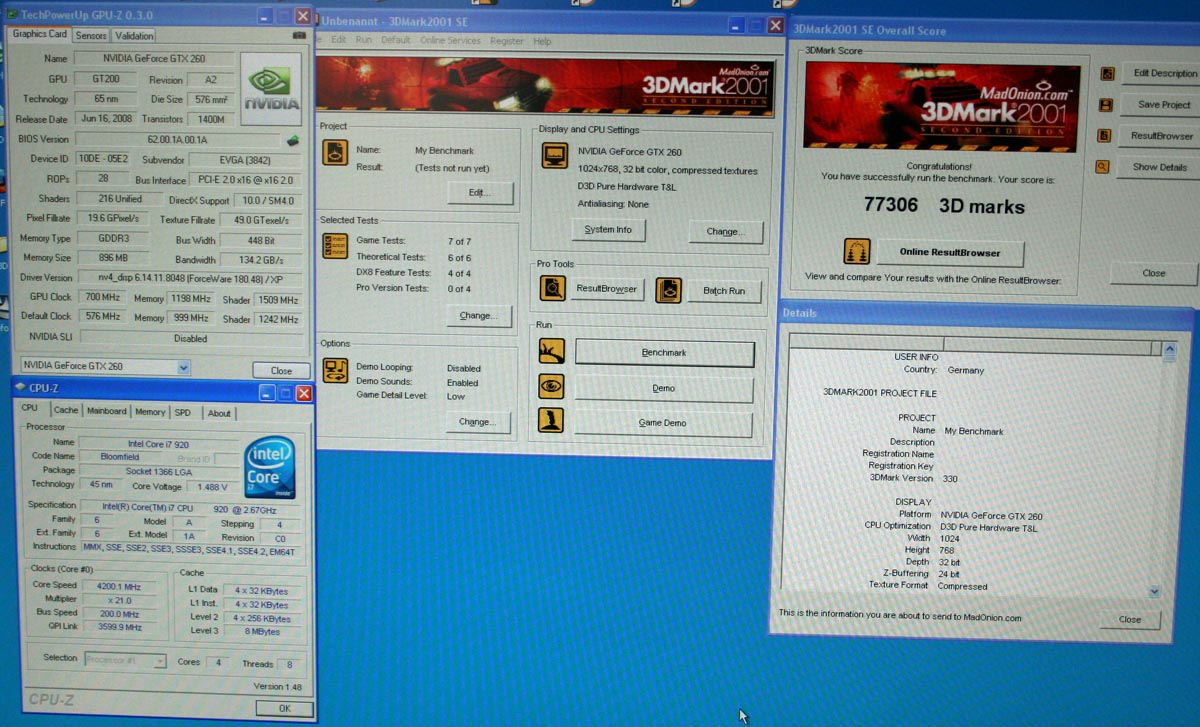Click Close in the Details window
Viewport: 1200px width, 727px height.
(x=1130, y=619)
